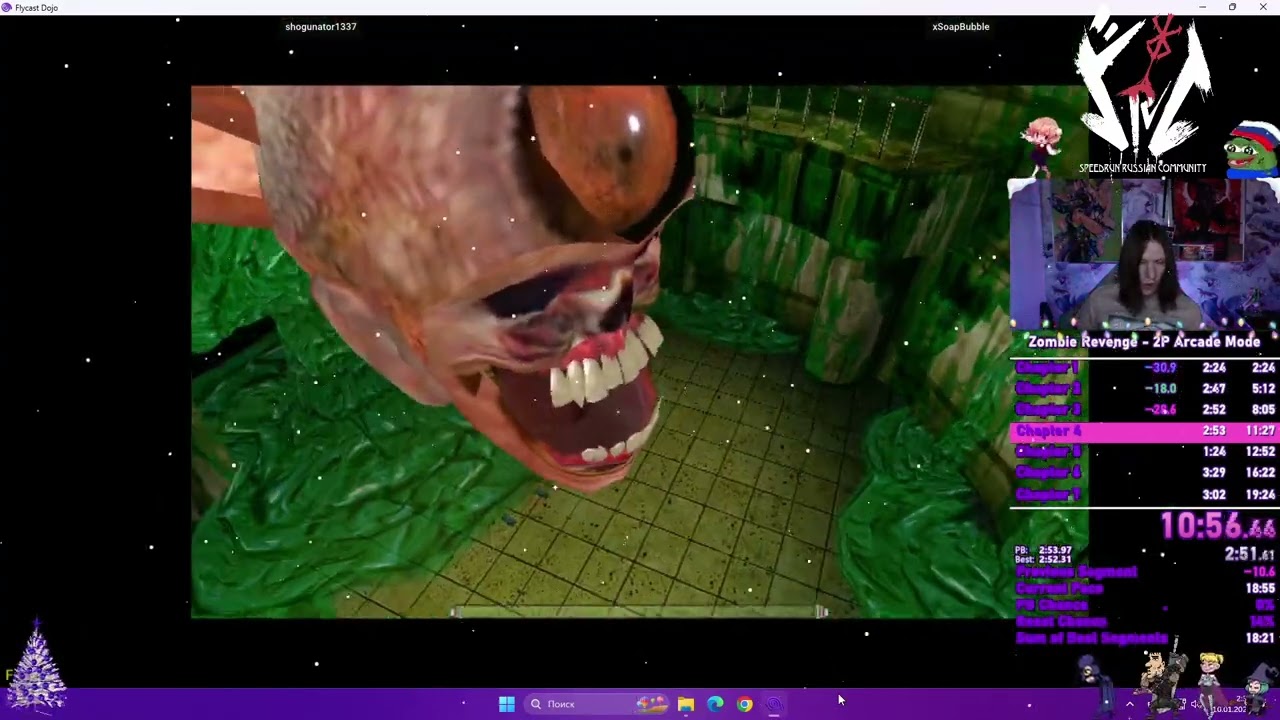1280x720 pixels.
Task: Close the Flycast Dojo window
Action: tap(1263, 7)
